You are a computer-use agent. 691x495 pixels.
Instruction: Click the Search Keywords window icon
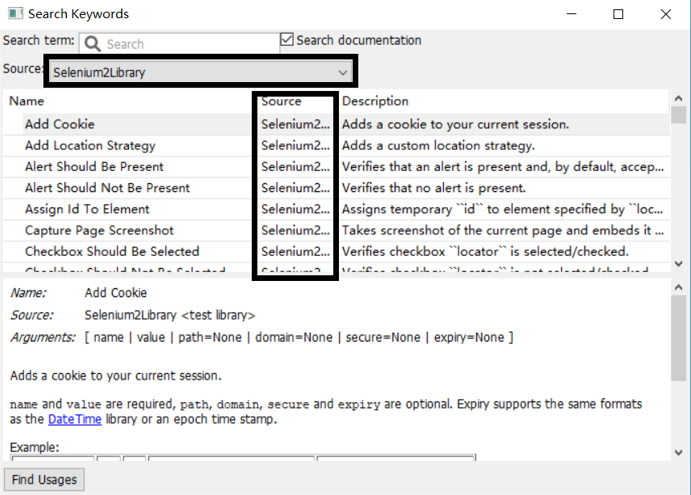pos(15,14)
